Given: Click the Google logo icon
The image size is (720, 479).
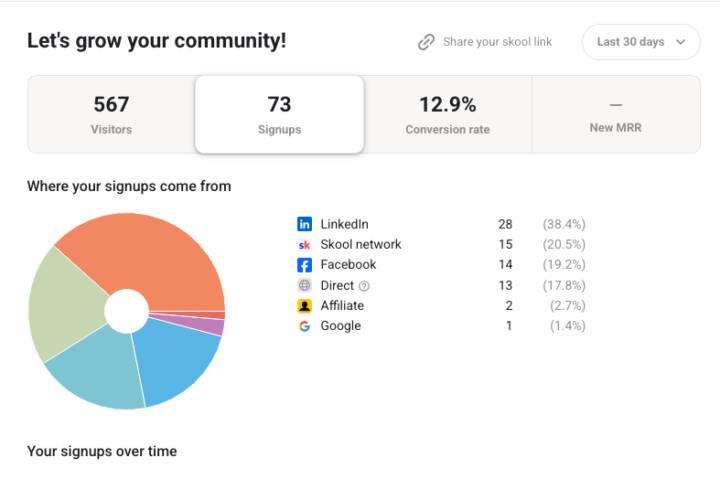Looking at the screenshot, I should click(x=305, y=326).
